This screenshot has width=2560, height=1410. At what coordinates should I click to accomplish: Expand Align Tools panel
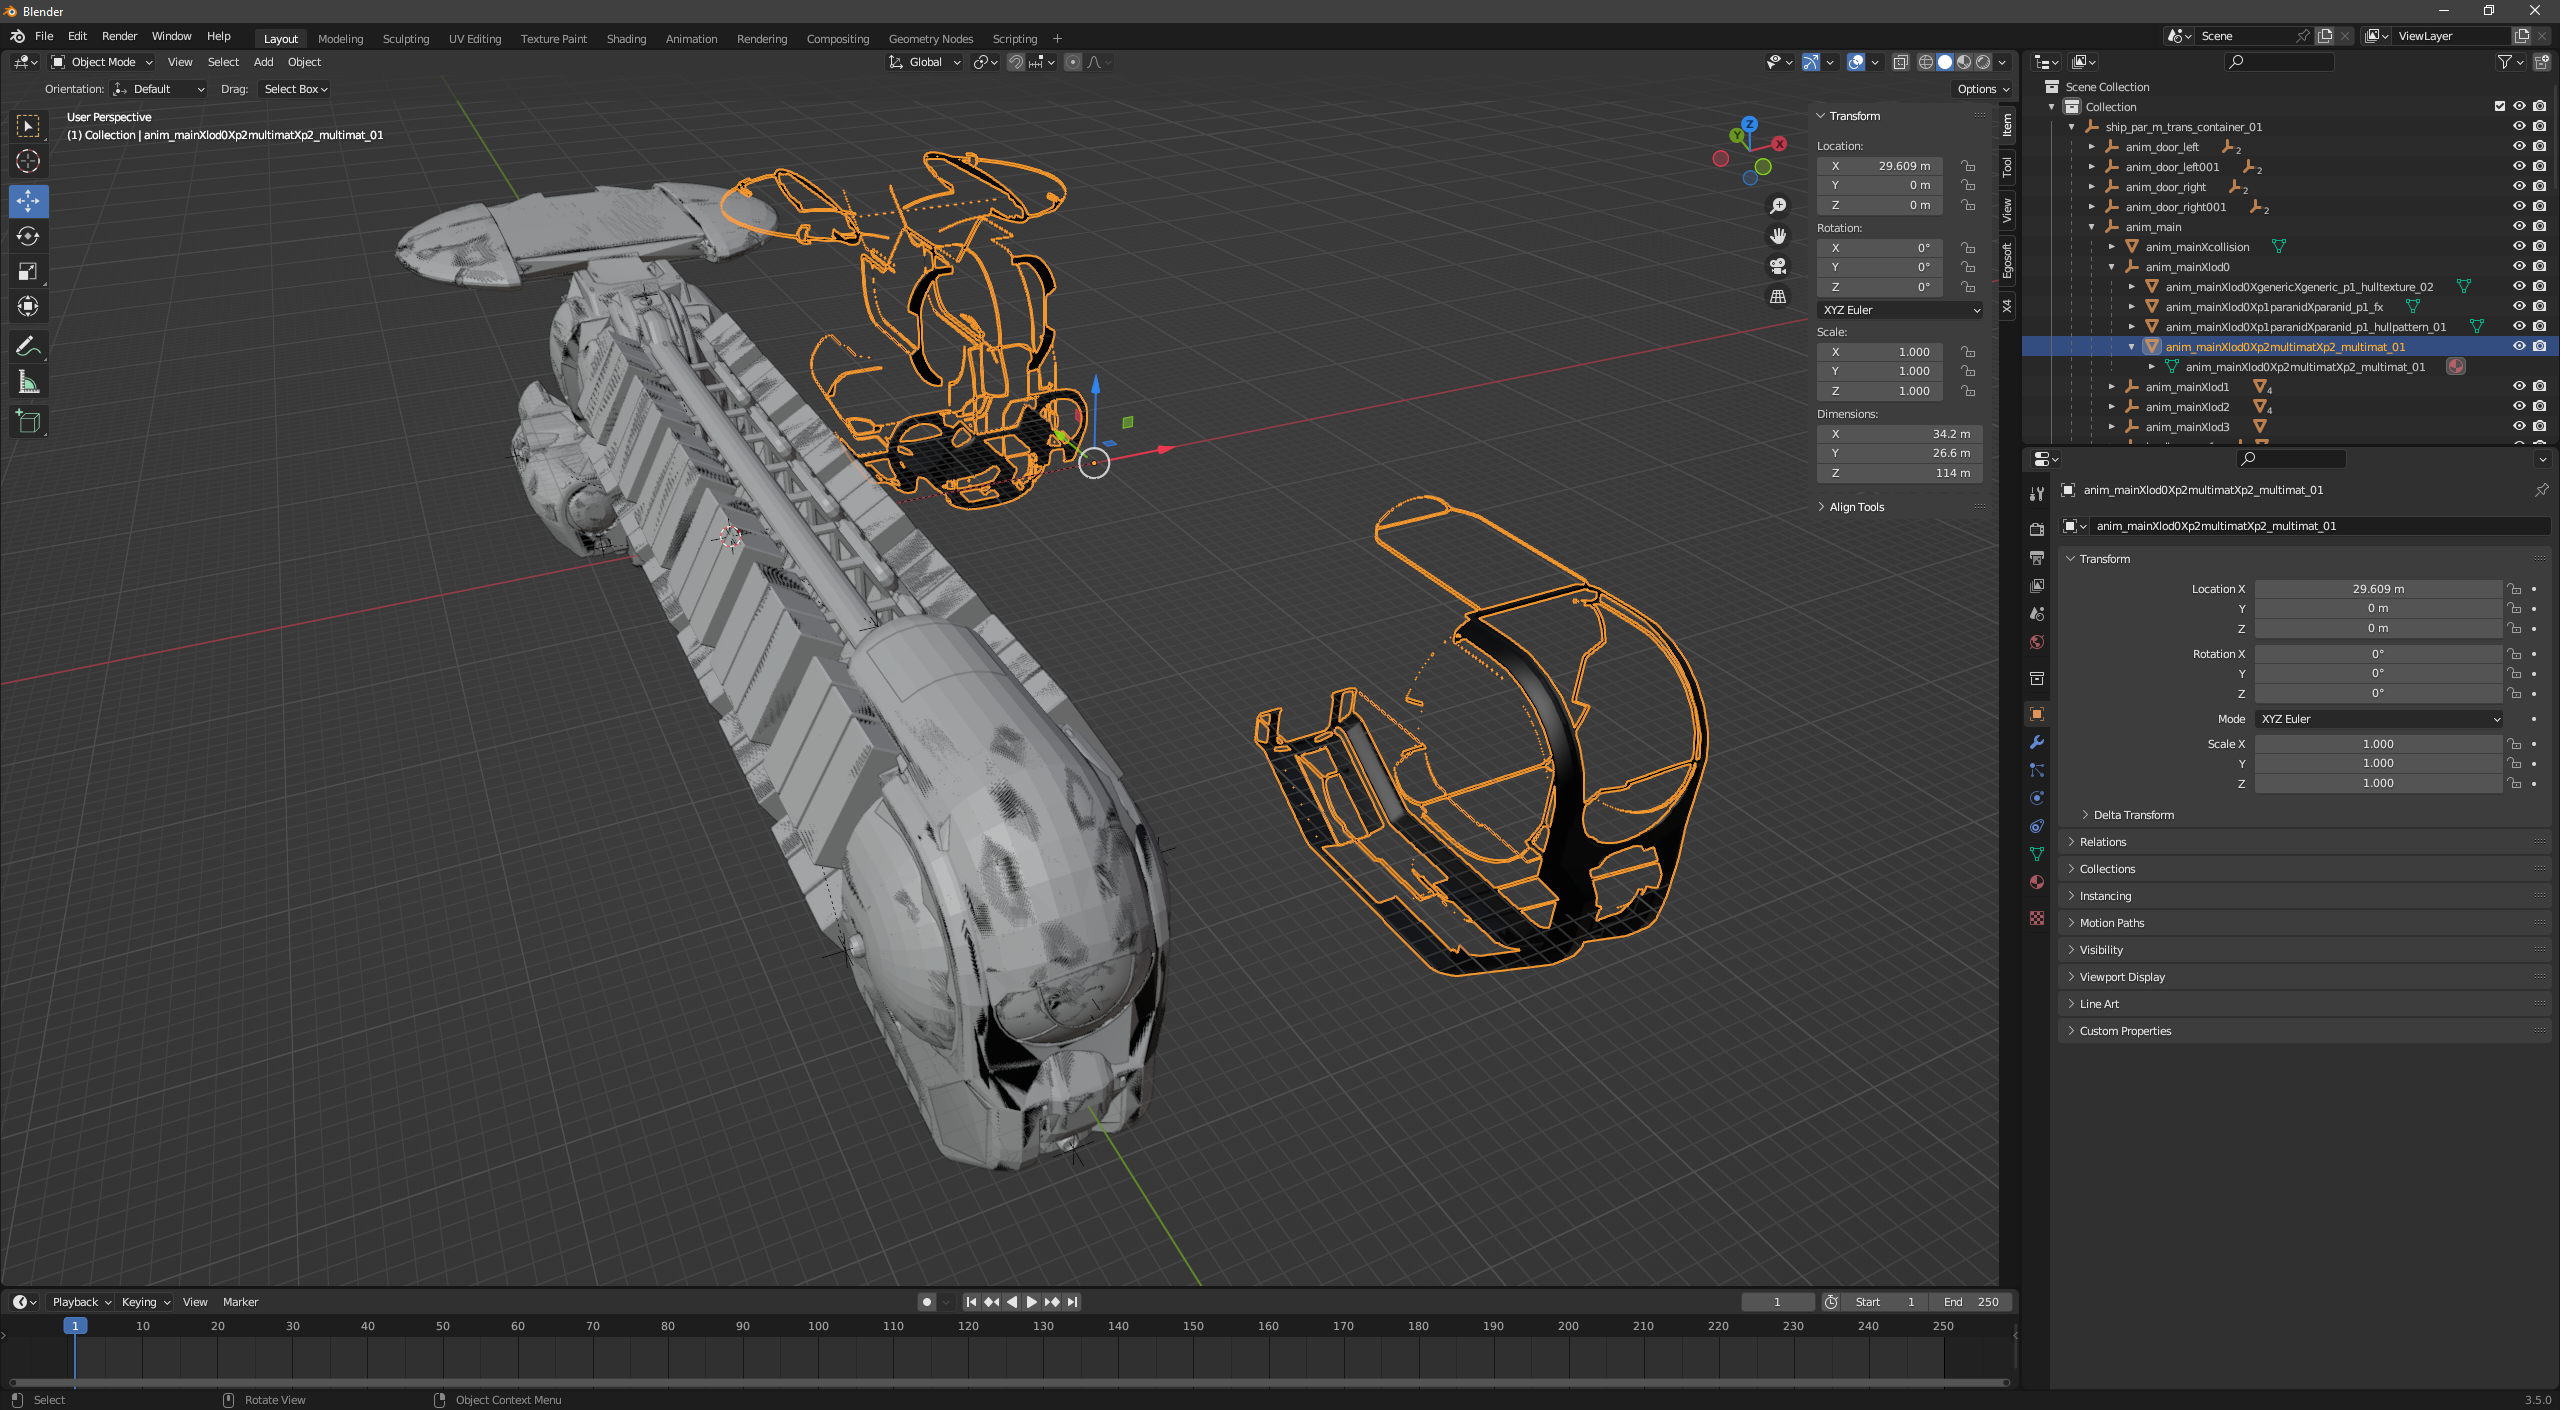click(x=1856, y=507)
